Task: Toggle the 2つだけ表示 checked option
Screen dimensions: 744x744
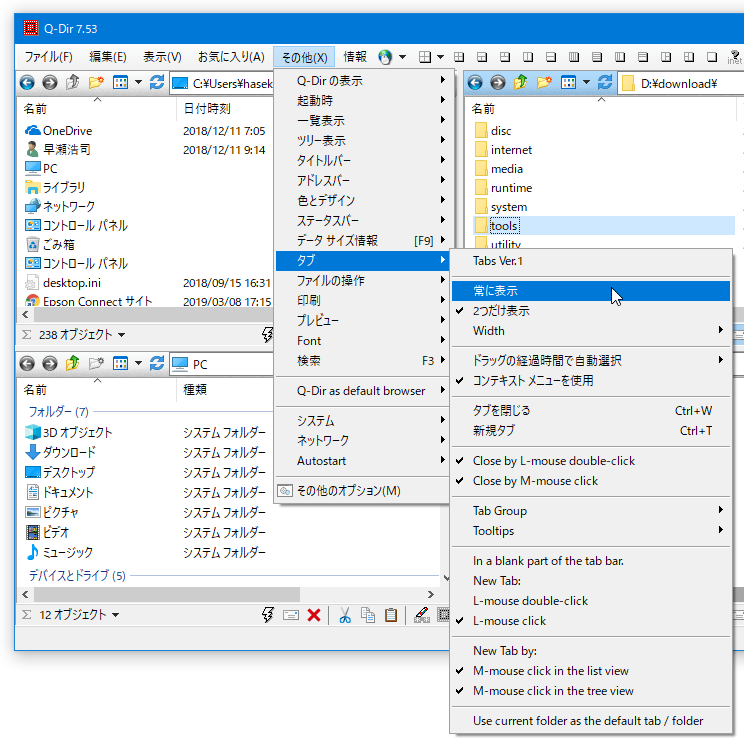Action: tap(591, 311)
